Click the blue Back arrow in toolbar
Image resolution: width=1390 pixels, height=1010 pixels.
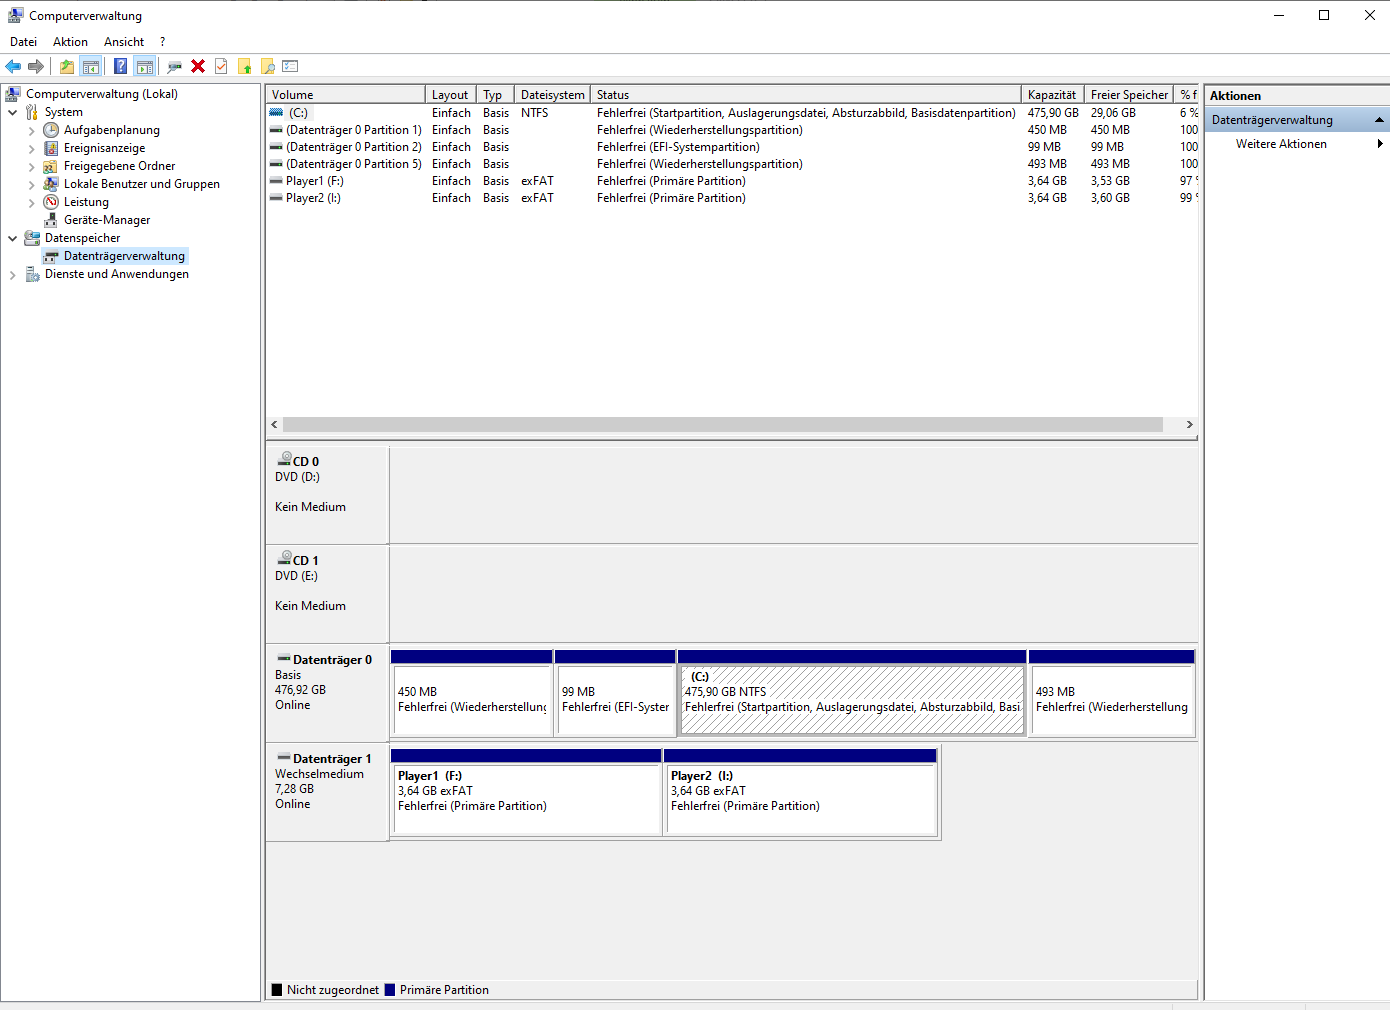(x=13, y=66)
